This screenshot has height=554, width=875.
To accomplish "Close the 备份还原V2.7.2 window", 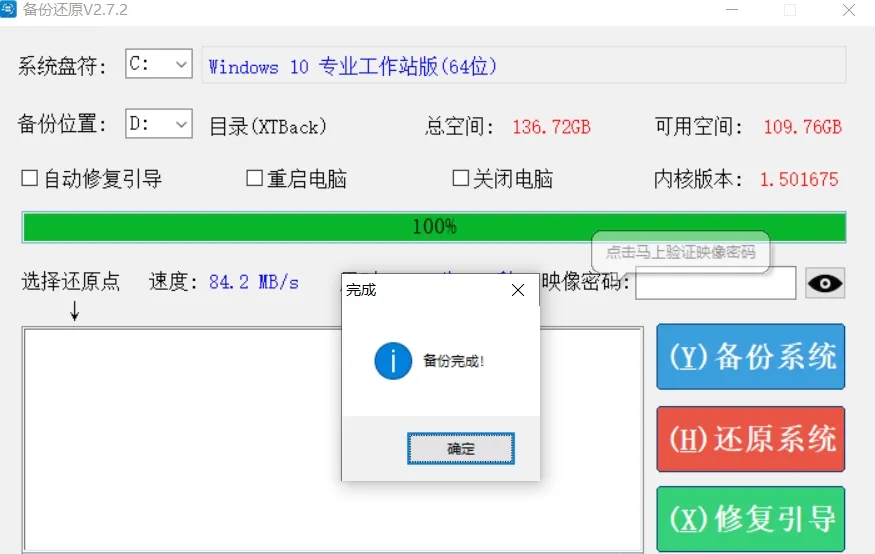I will point(849,9).
